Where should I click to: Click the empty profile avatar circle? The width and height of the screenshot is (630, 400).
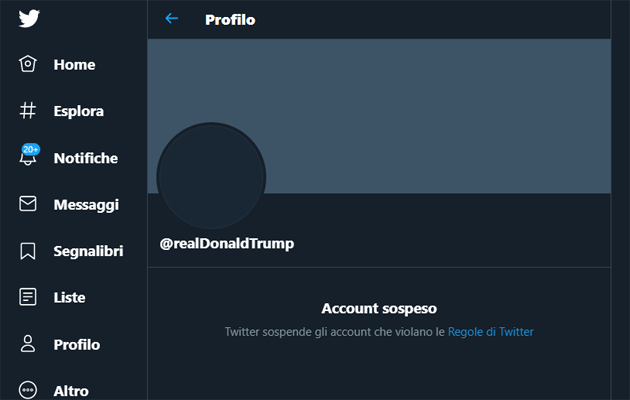coord(211,176)
